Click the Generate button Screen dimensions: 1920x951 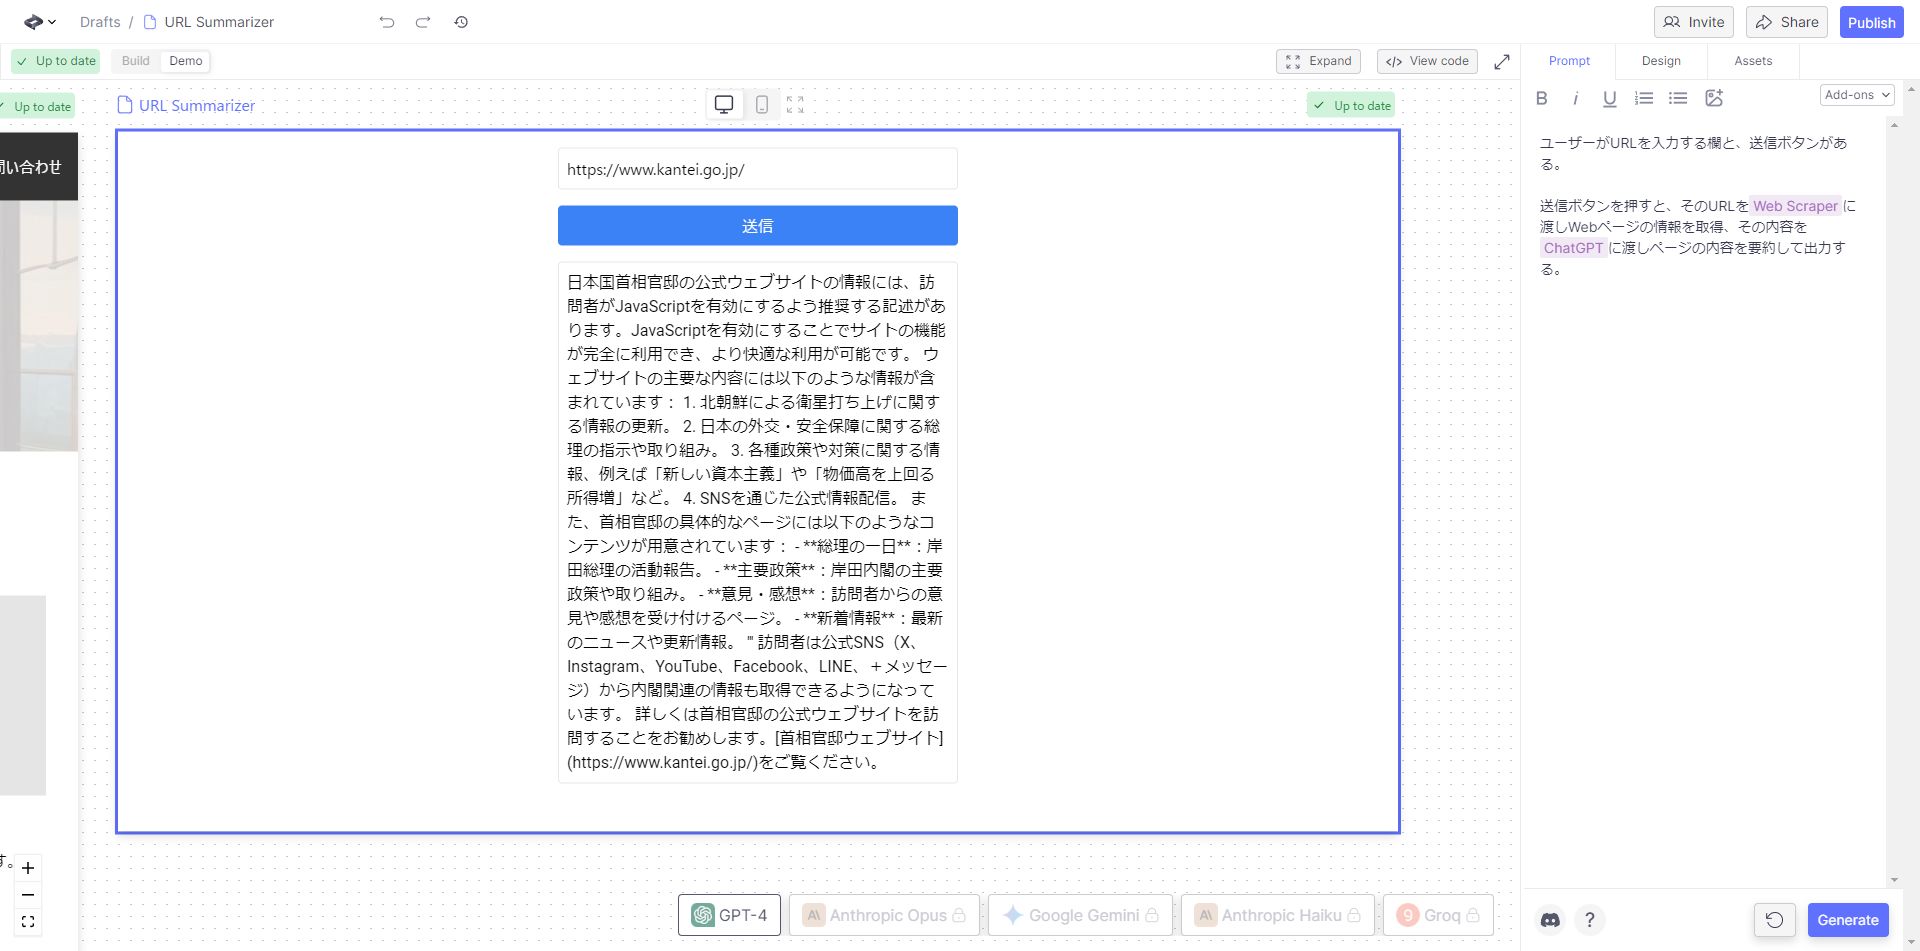coord(1847,919)
